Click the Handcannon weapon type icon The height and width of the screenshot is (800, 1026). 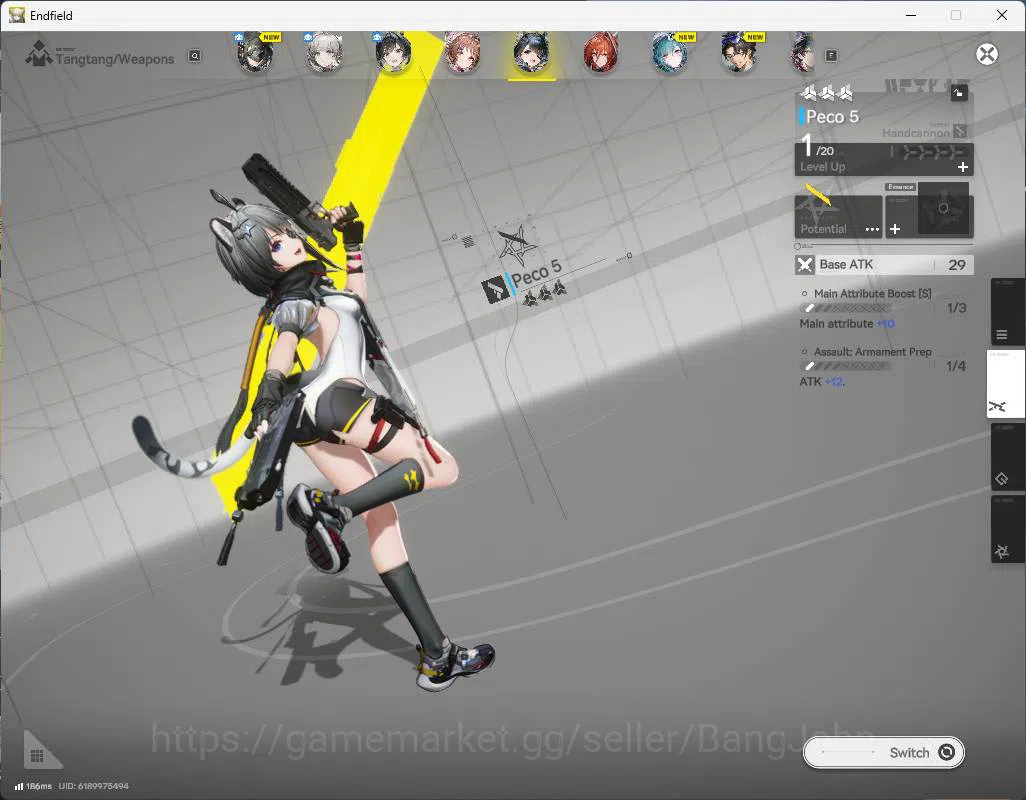(x=960, y=131)
